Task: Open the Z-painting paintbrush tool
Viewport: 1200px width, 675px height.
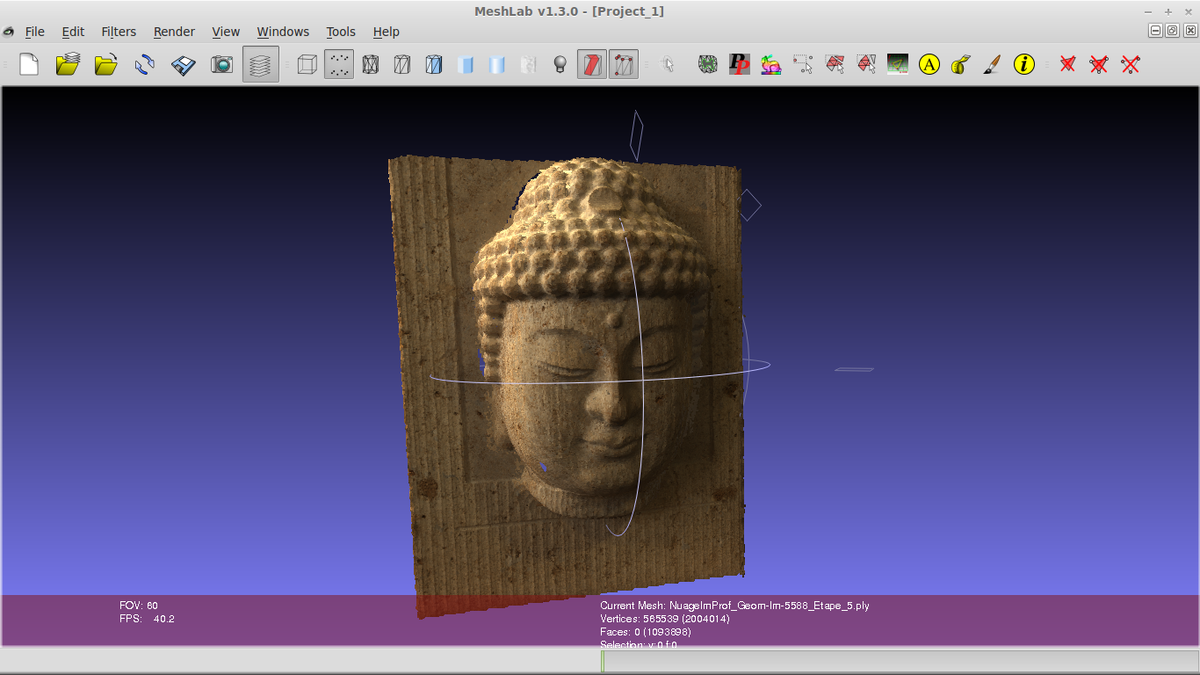Action: [x=991, y=65]
